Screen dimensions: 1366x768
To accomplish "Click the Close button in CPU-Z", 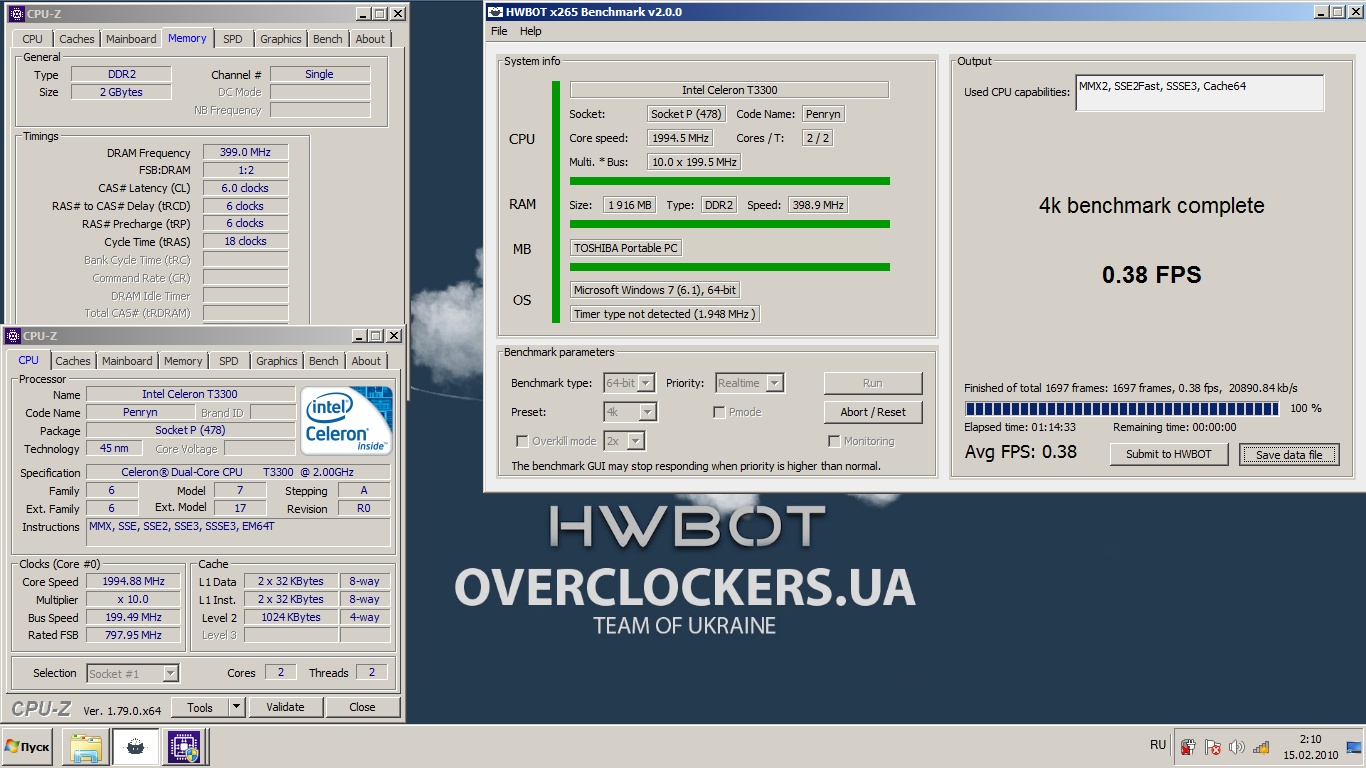I will 362,707.
